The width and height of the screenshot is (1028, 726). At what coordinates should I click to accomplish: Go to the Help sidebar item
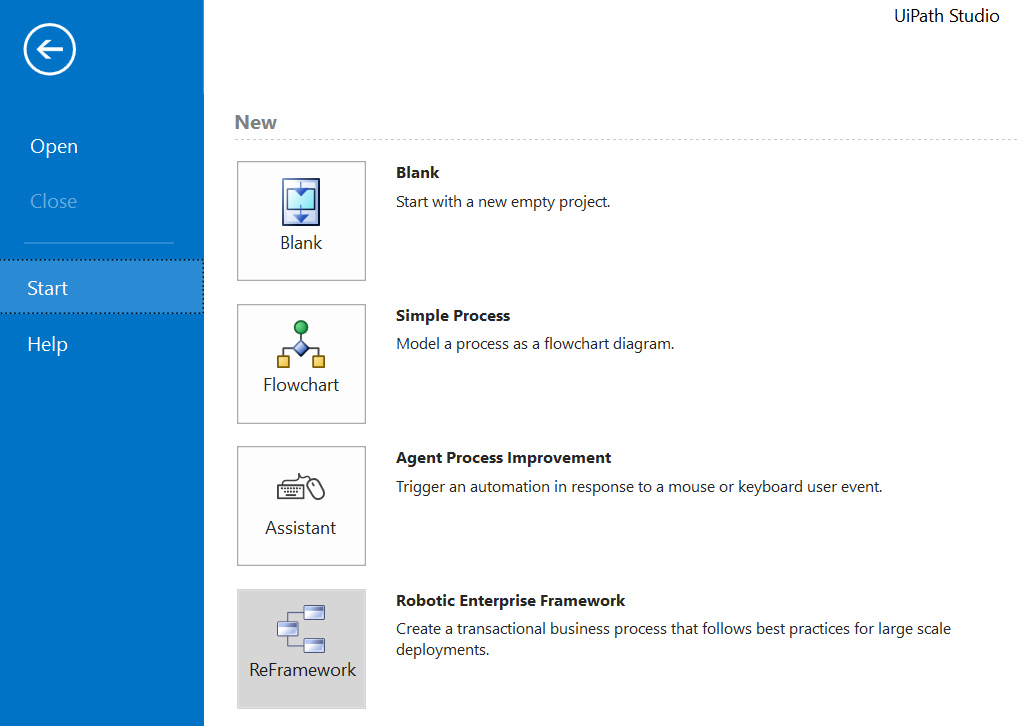click(x=48, y=344)
